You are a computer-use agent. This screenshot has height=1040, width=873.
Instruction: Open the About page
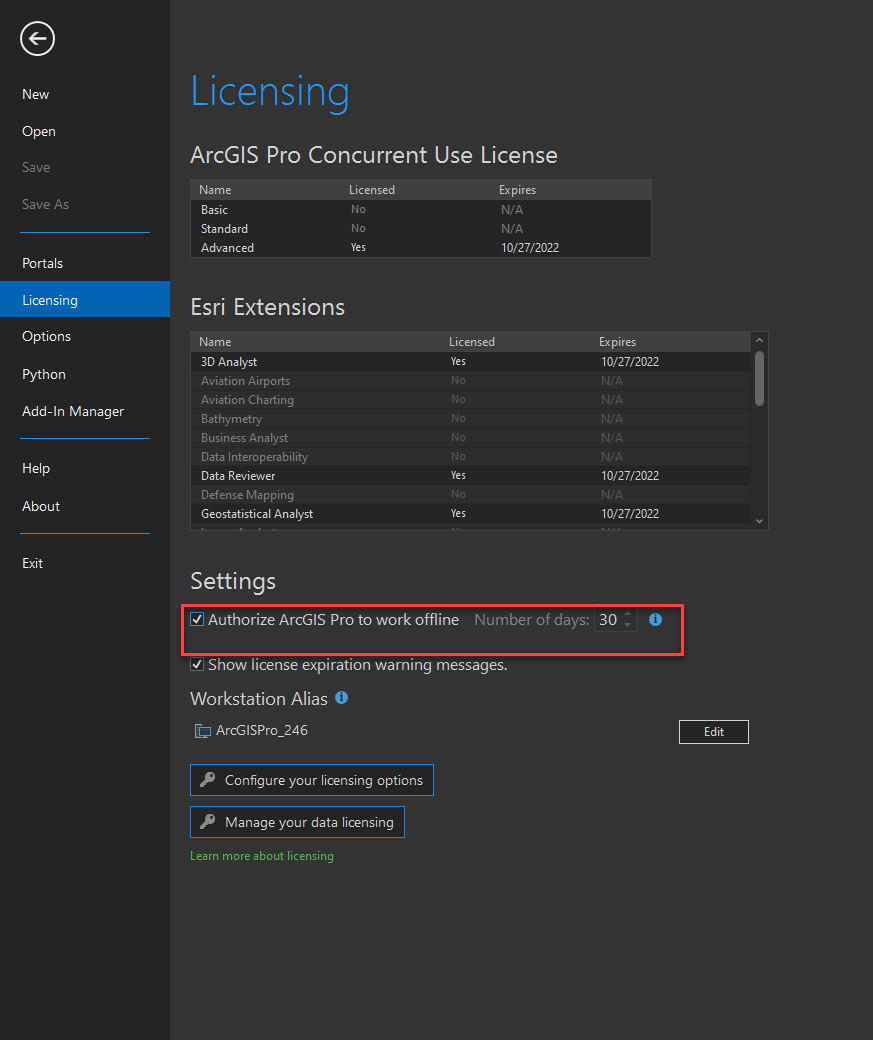pyautogui.click(x=41, y=506)
